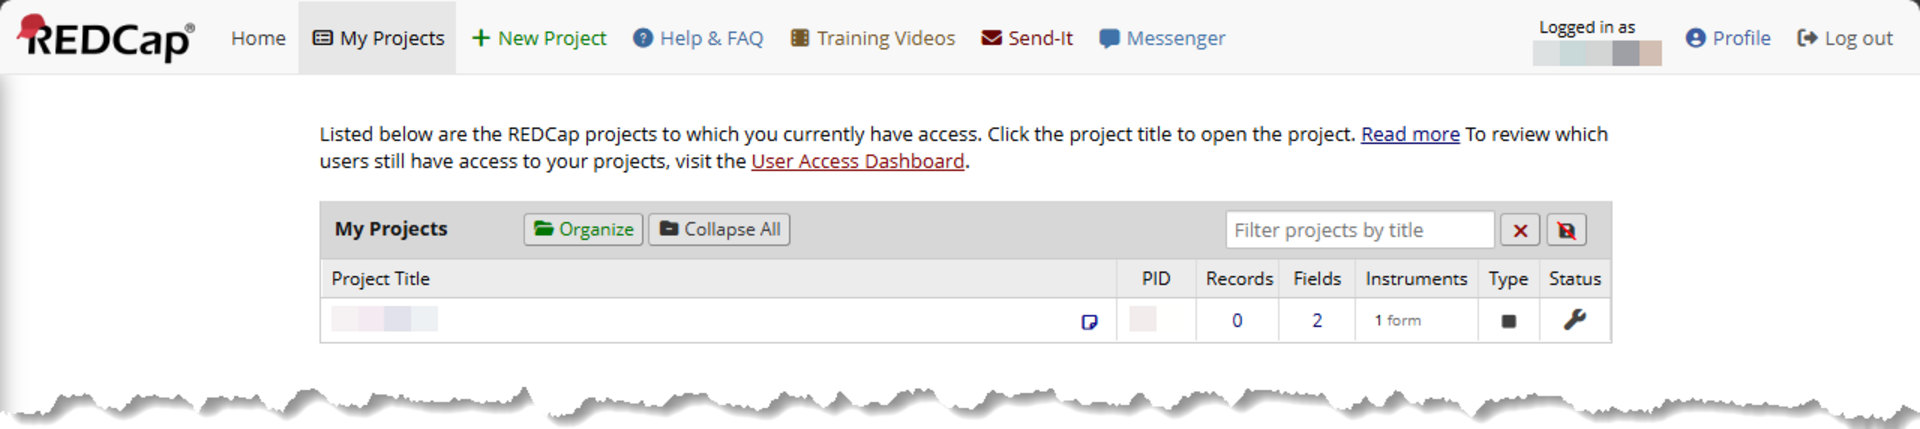Click the REDCap logo
Screen dimensions: 1920x429
pos(106,38)
